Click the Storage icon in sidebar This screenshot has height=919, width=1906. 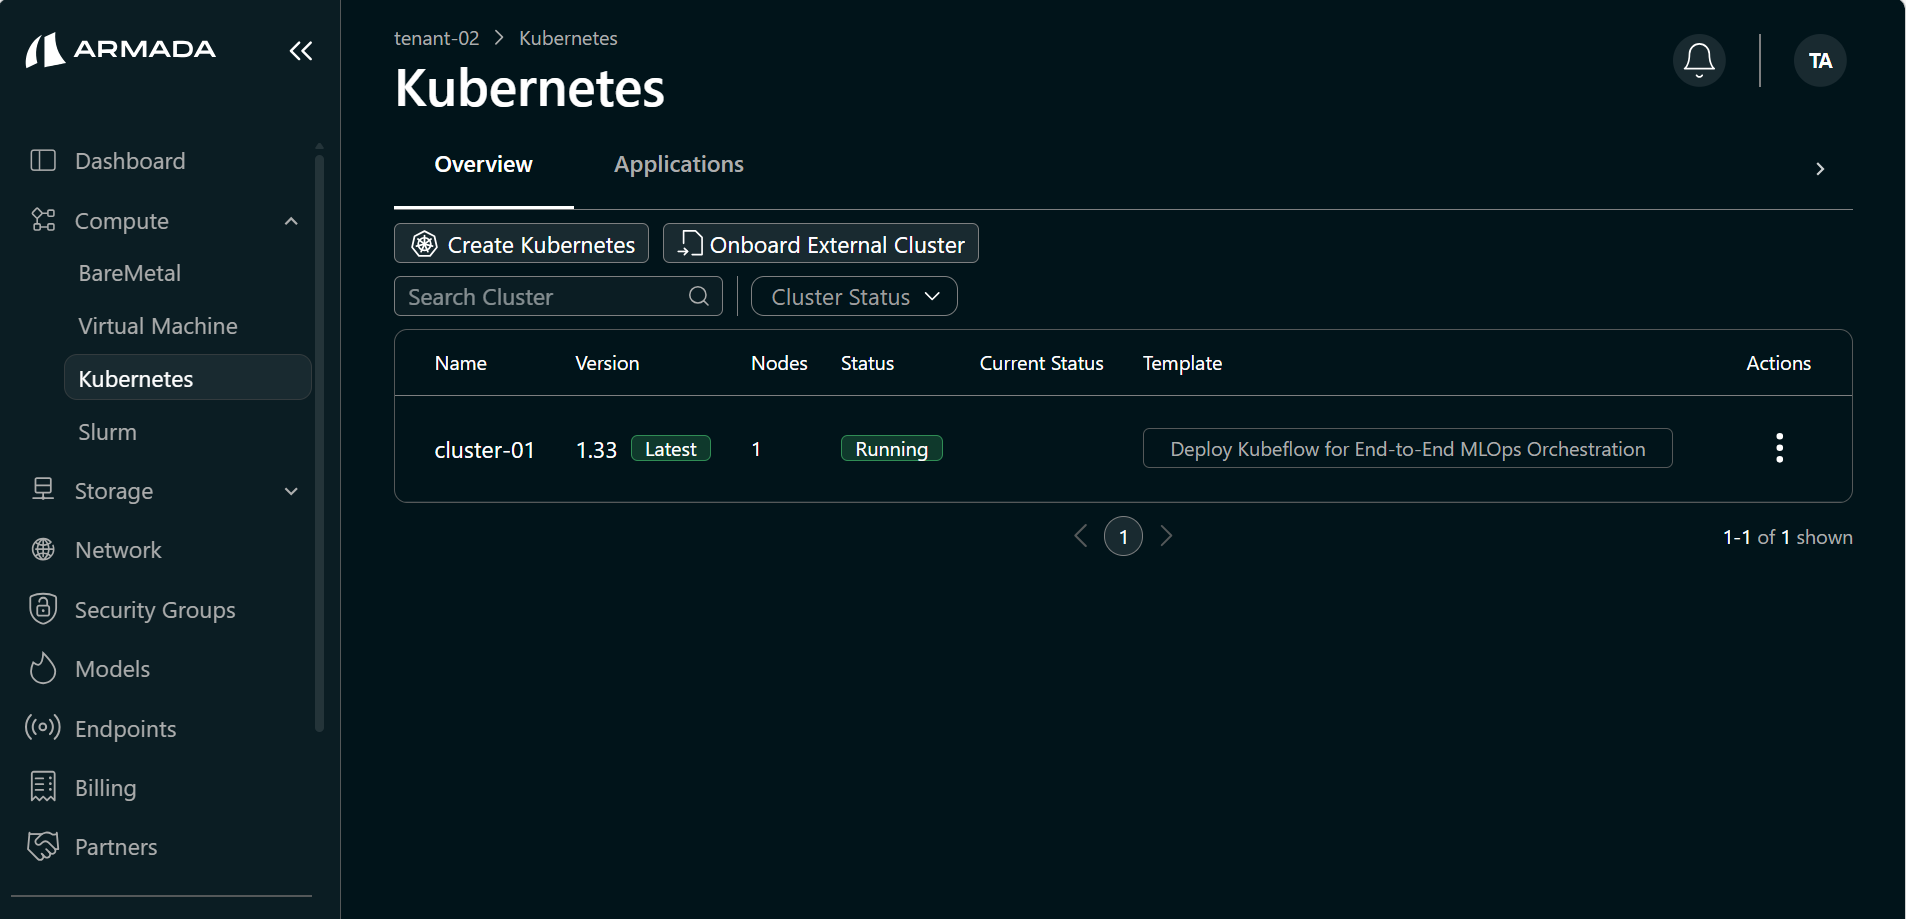click(x=43, y=489)
